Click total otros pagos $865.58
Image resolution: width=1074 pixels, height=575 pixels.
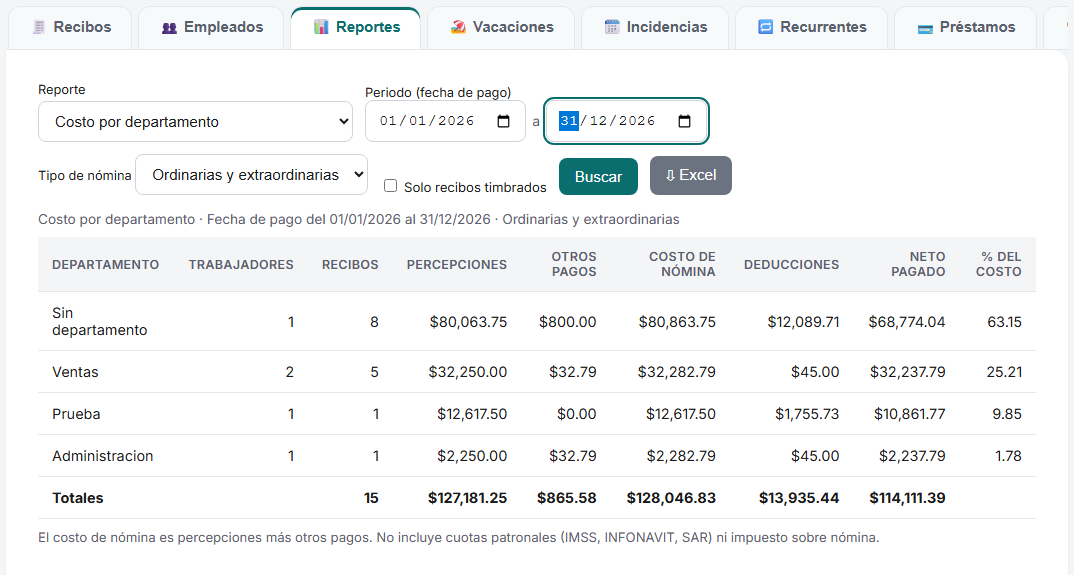[566, 498]
